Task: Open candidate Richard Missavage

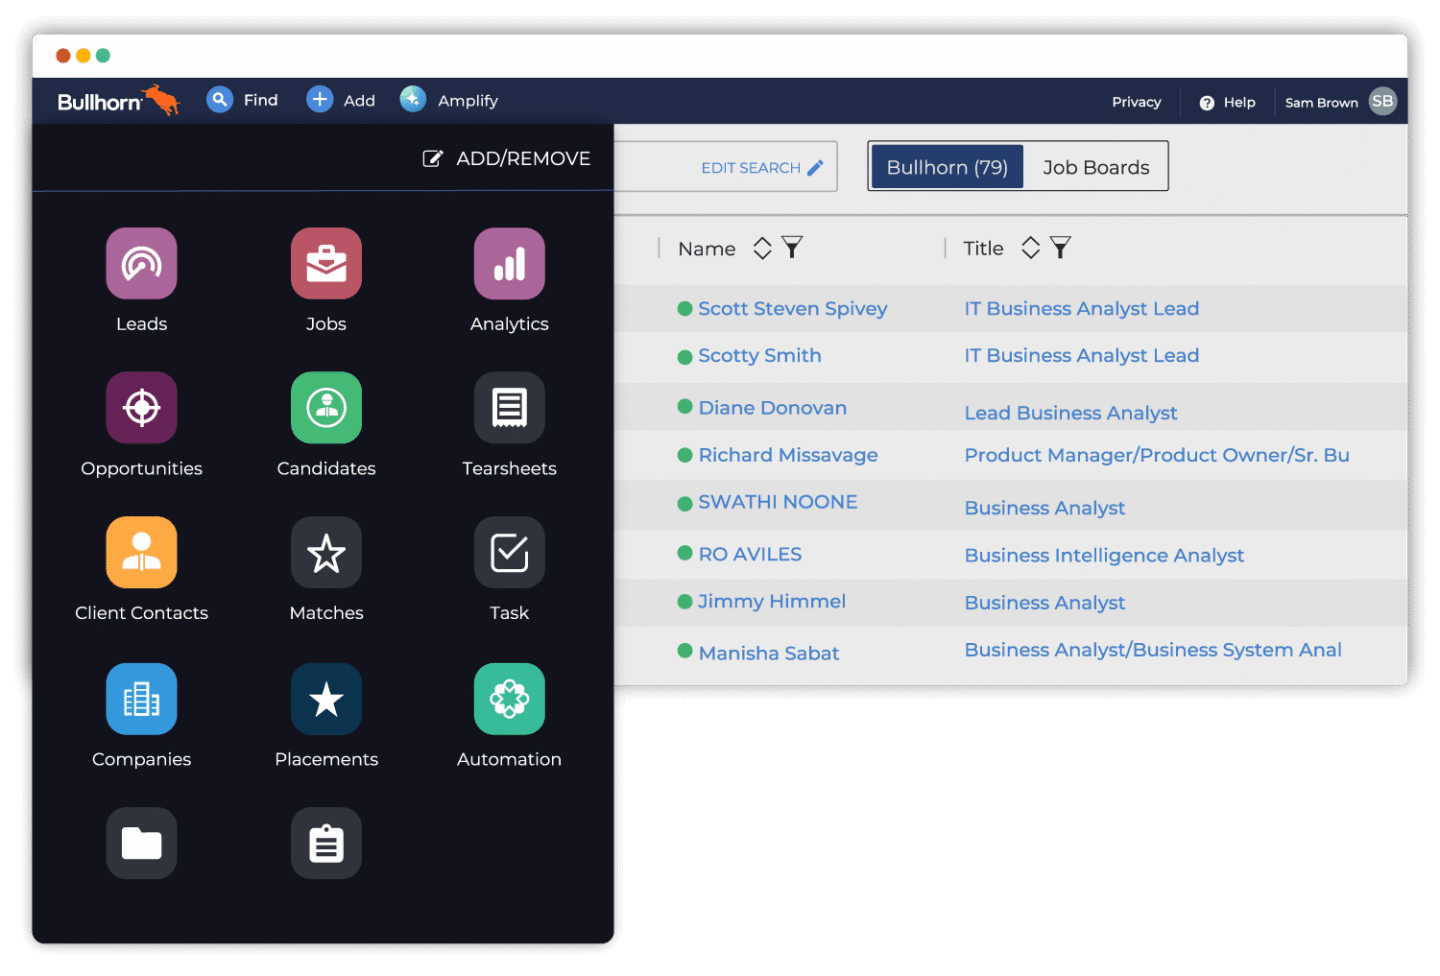Action: point(788,455)
